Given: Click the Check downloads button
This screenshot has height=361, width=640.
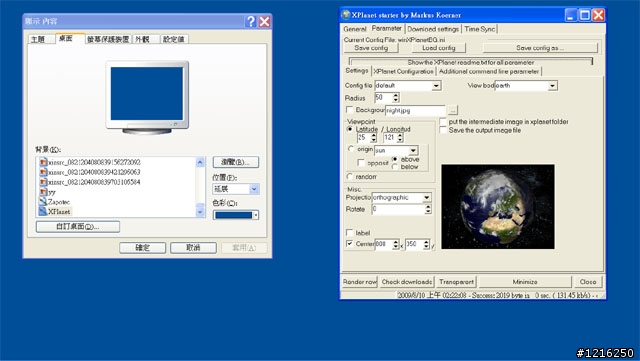Looking at the screenshot, I should pyautogui.click(x=407, y=282).
